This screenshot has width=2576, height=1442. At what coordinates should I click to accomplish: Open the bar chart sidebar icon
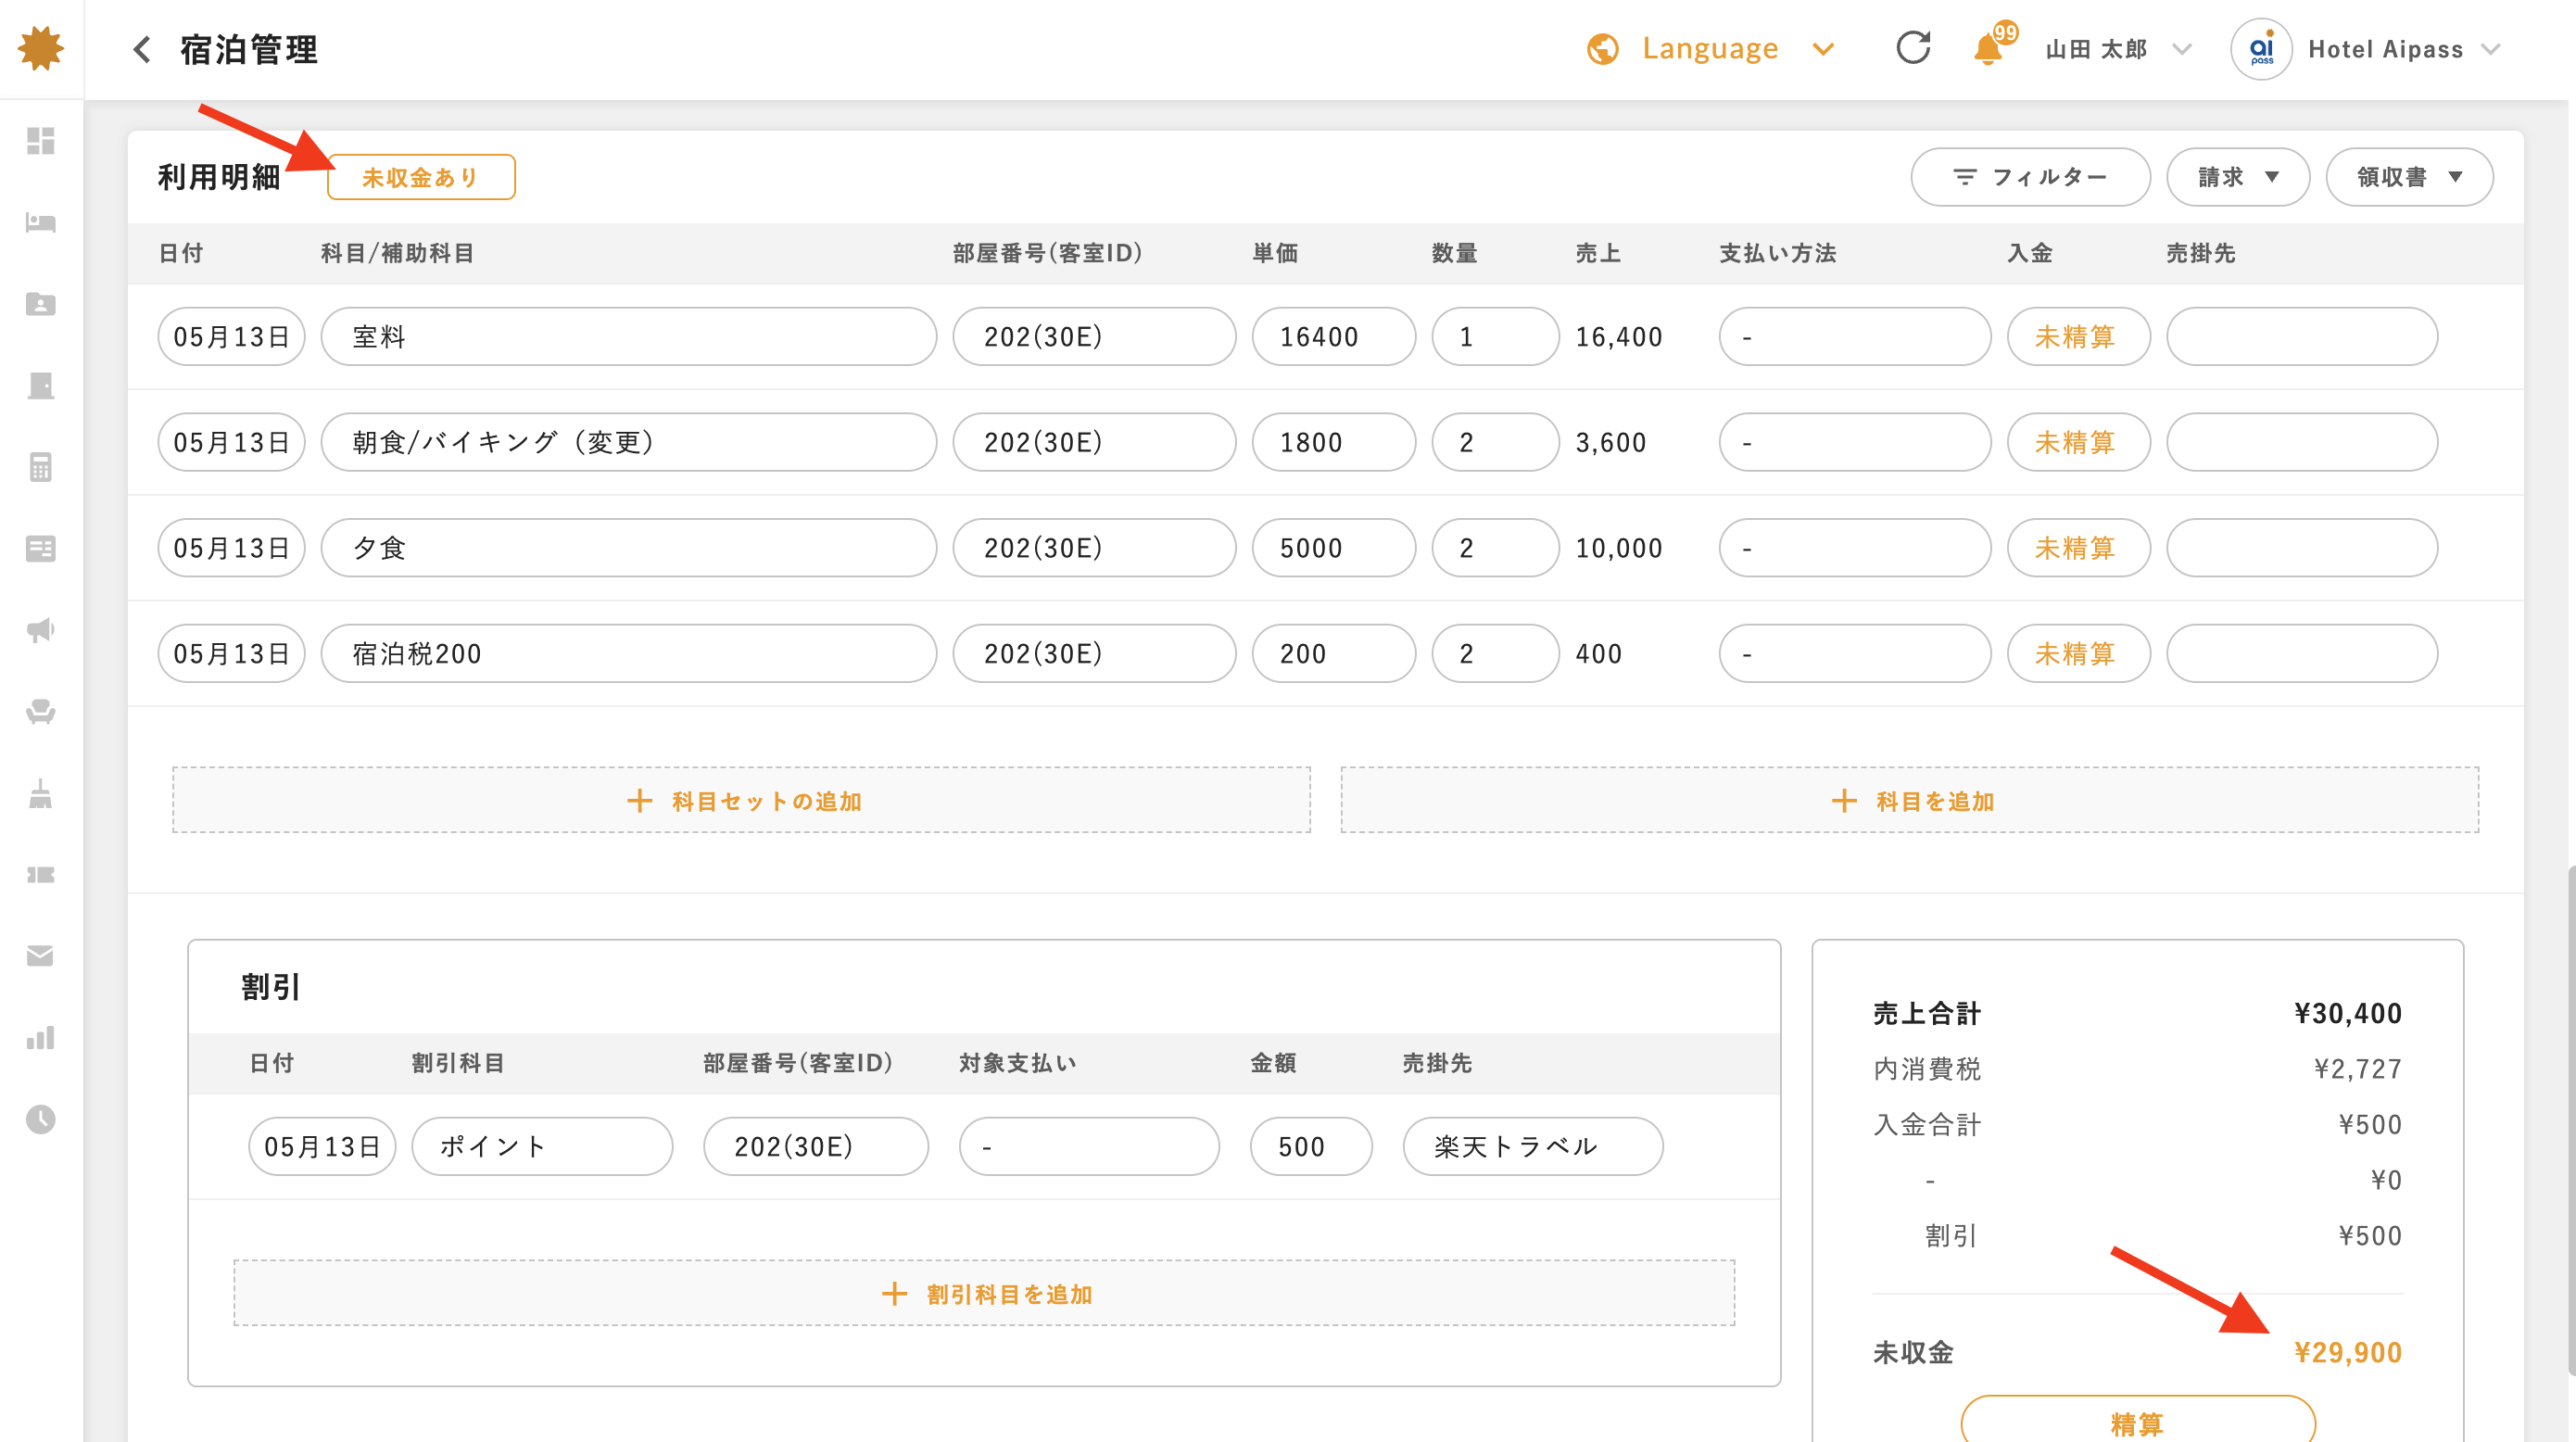[x=41, y=1038]
